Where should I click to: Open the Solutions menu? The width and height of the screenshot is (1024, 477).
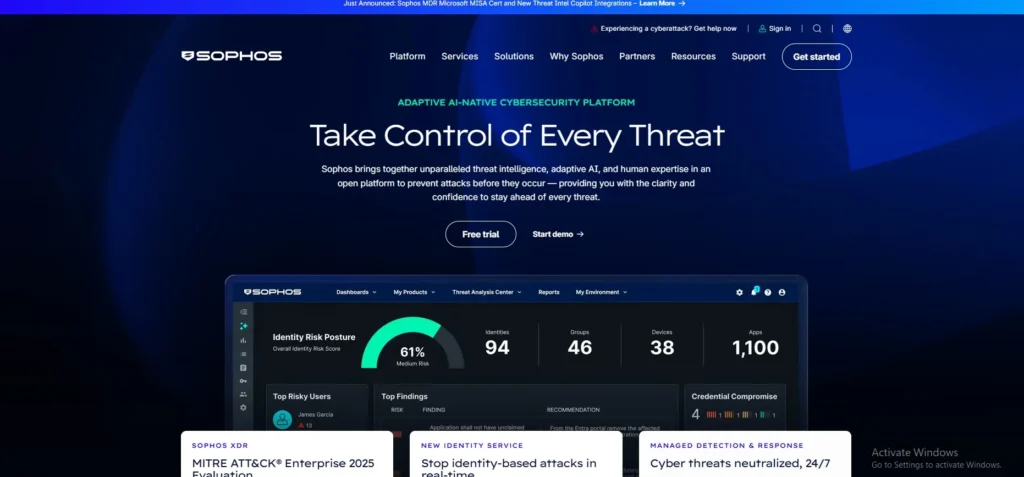[514, 56]
